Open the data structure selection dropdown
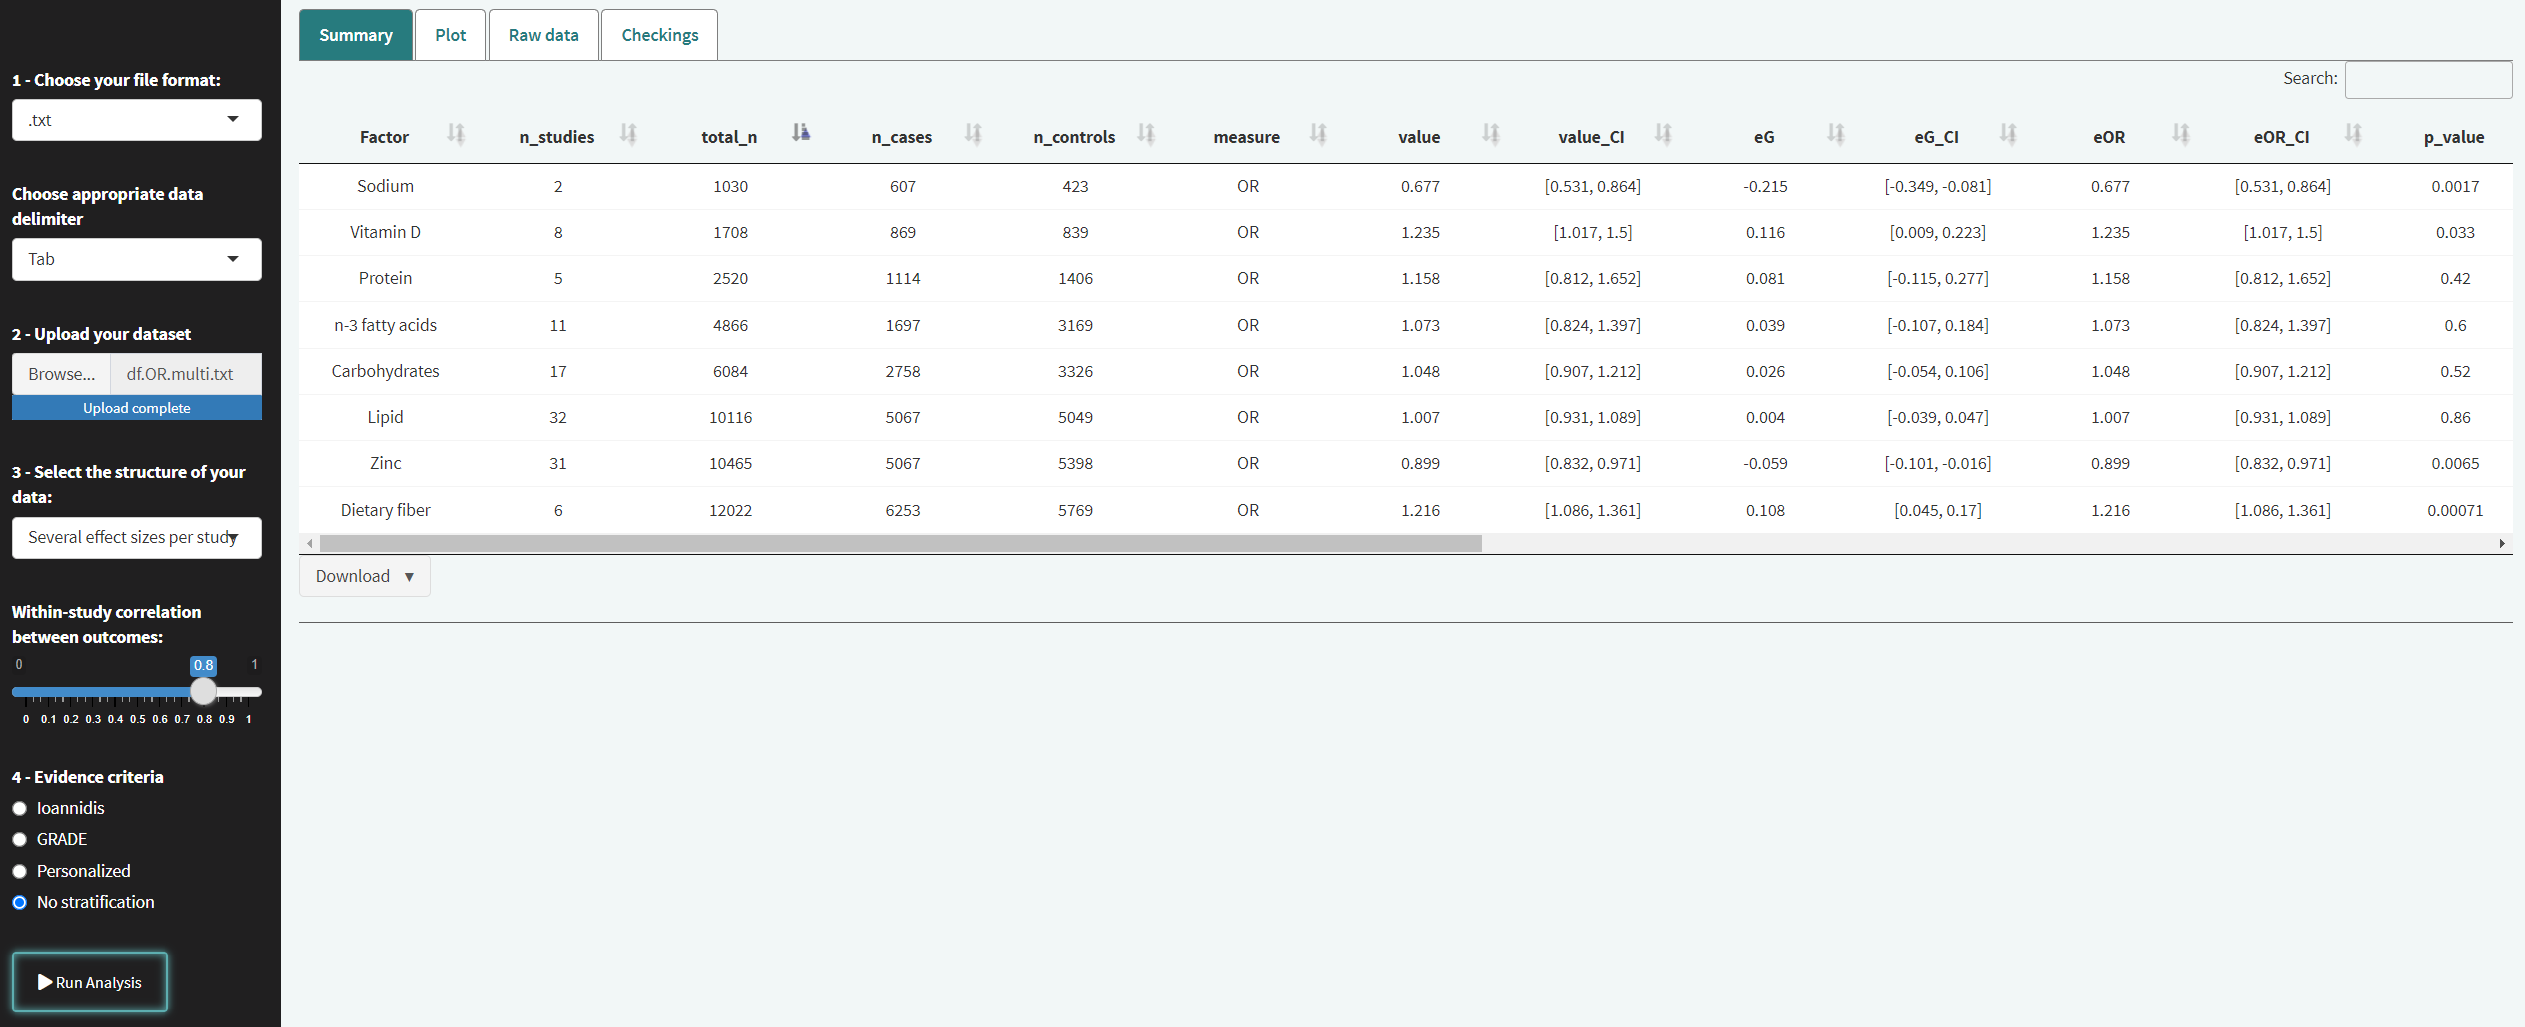 [x=136, y=538]
